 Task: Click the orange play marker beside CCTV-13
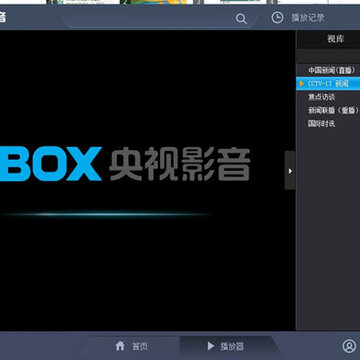click(302, 83)
